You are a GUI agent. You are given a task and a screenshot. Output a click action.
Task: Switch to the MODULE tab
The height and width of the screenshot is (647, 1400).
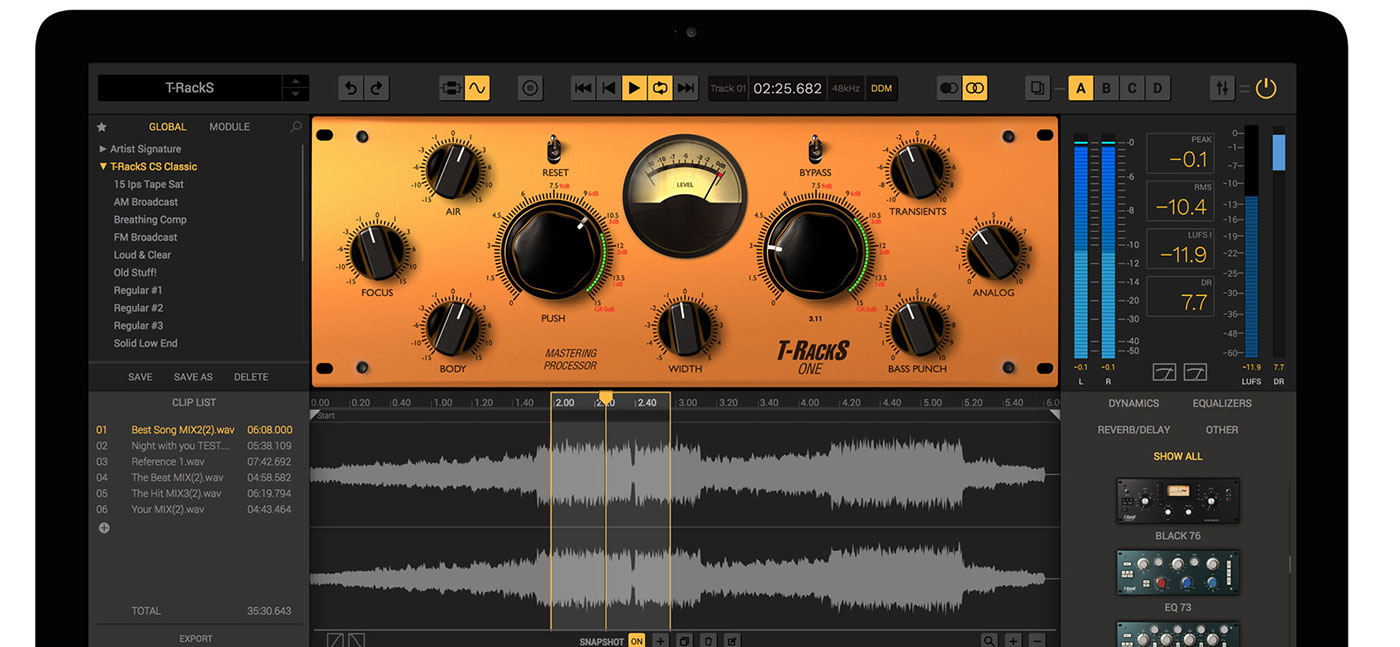(229, 127)
